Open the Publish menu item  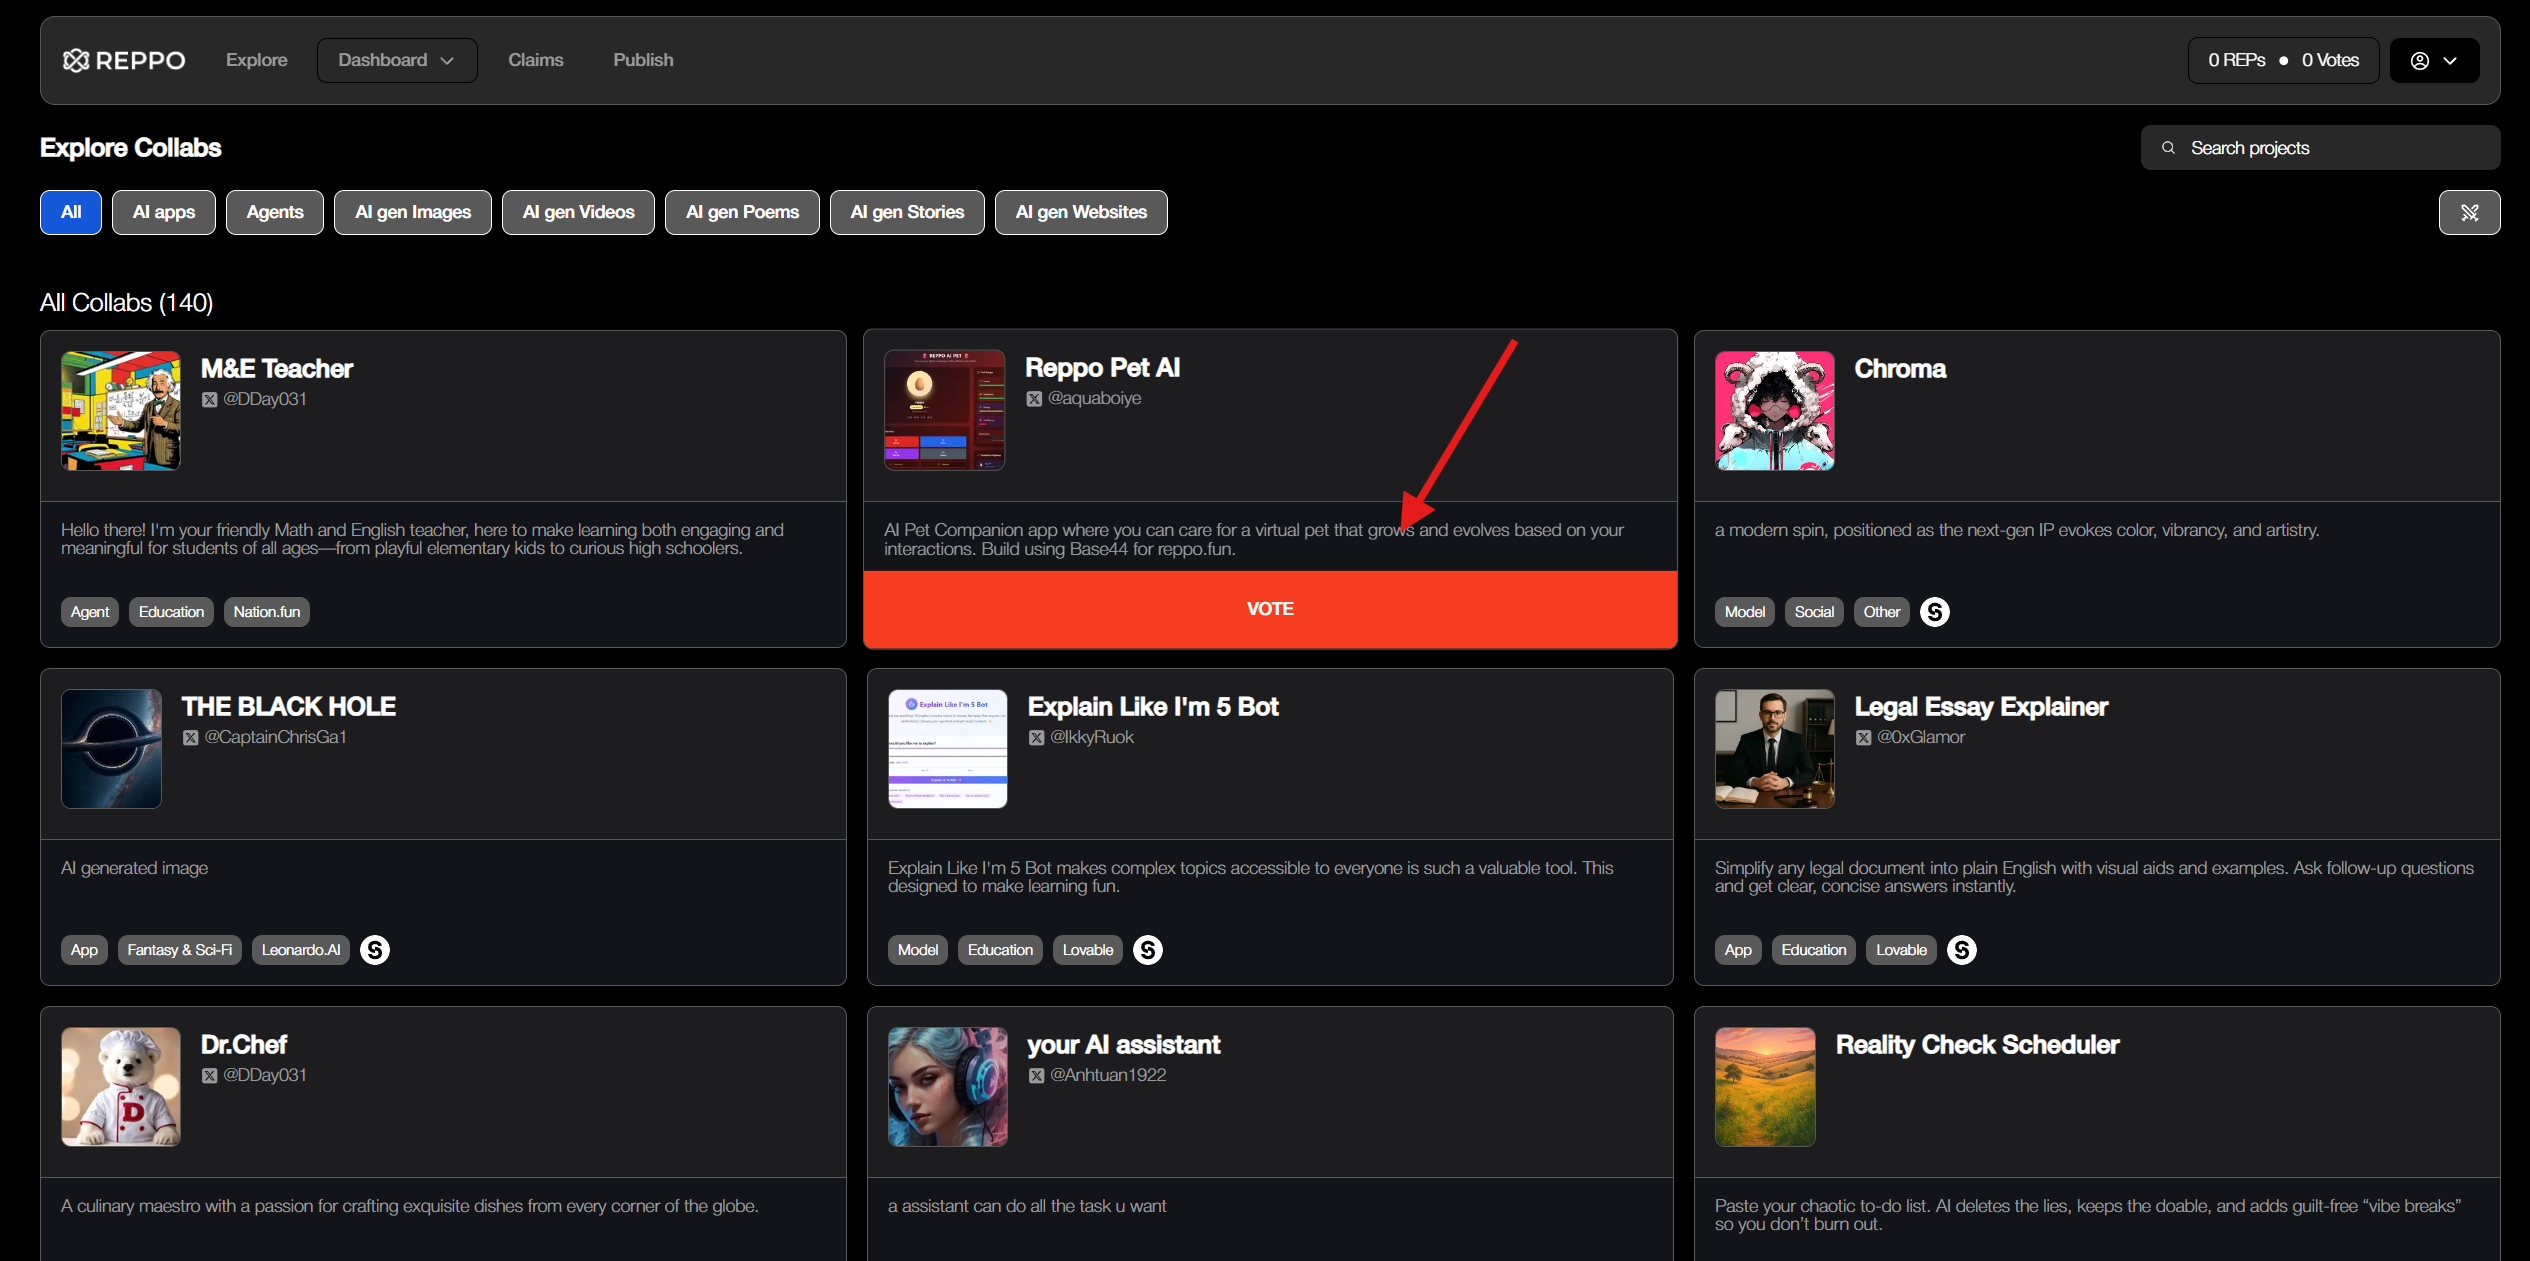tap(643, 61)
